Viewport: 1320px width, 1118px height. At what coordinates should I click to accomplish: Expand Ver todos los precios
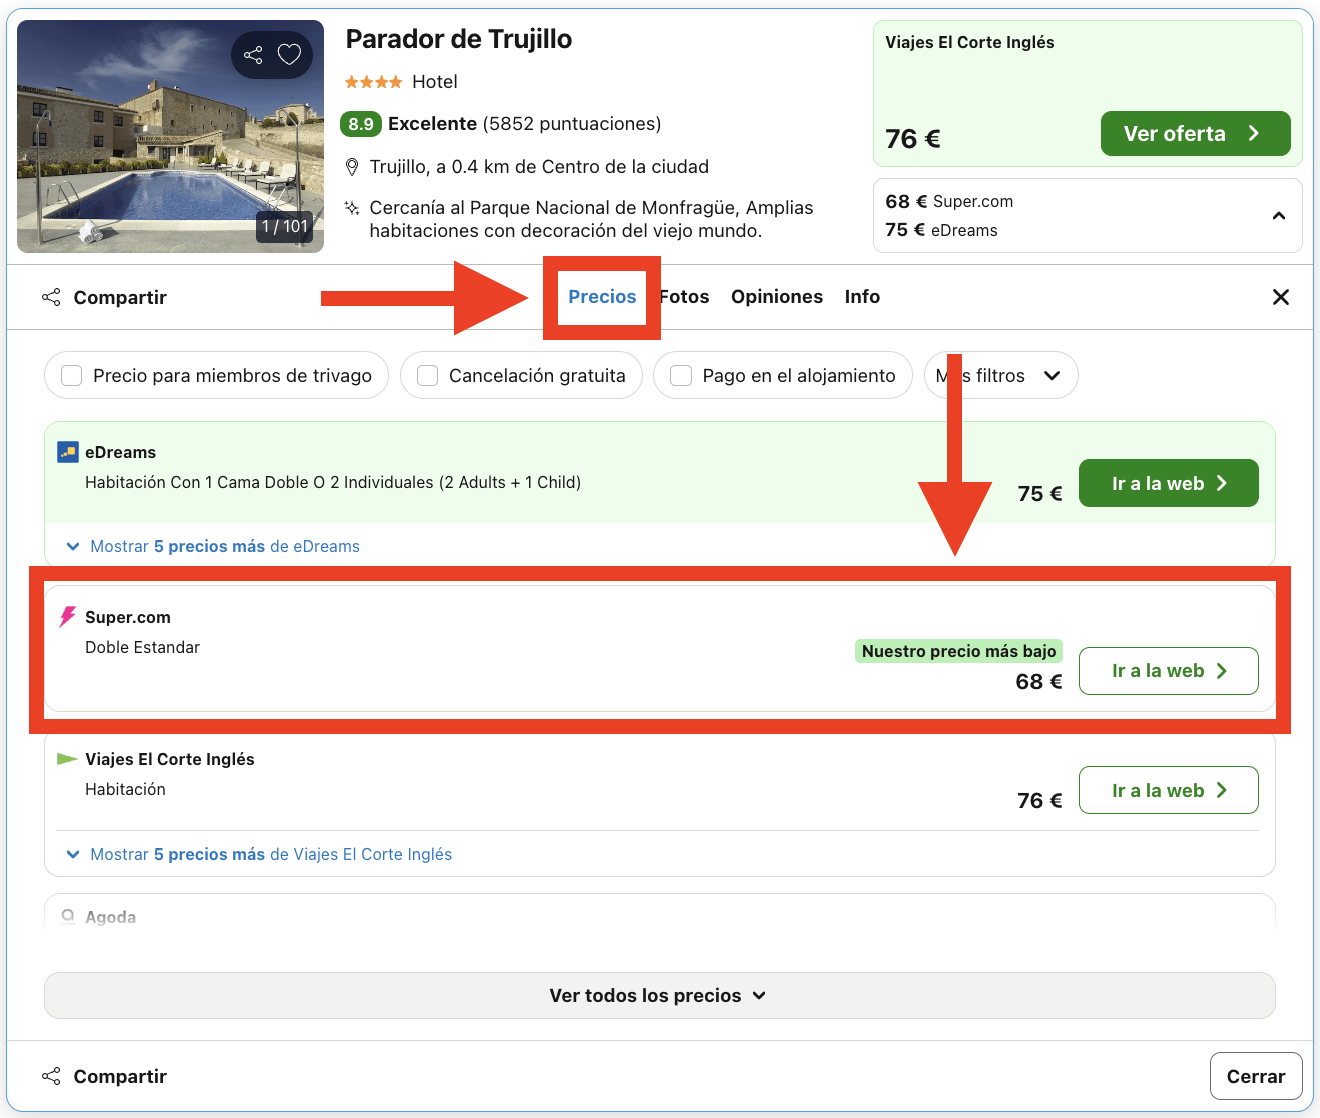pyautogui.click(x=659, y=996)
